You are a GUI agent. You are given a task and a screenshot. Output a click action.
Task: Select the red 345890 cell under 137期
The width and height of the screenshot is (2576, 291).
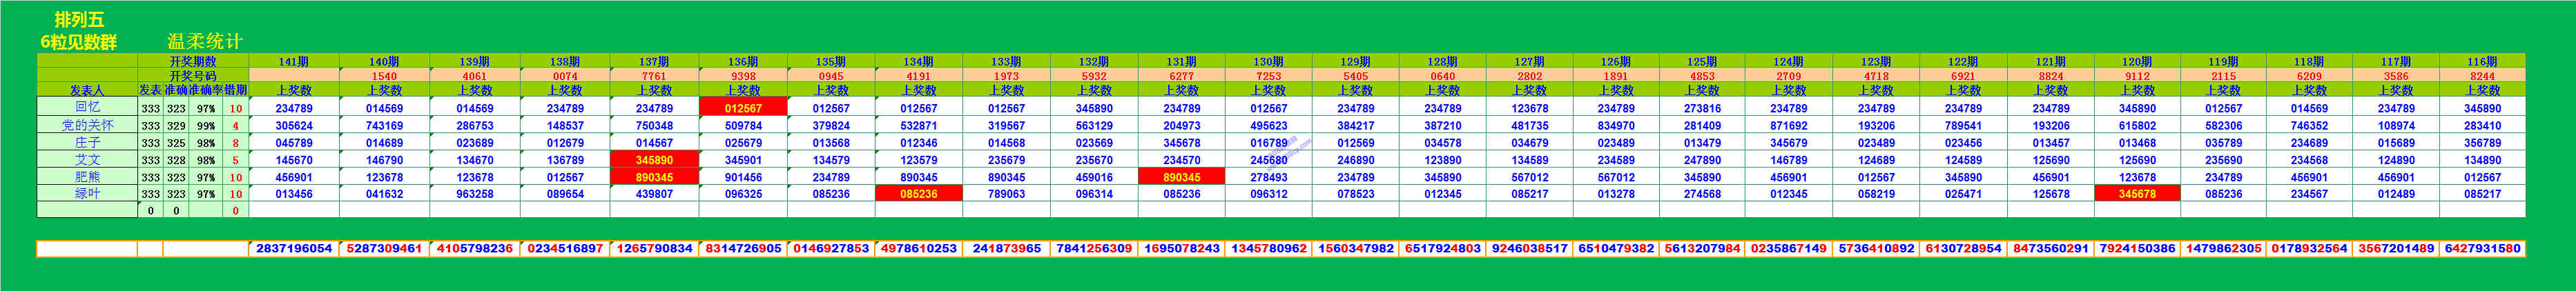654,160
